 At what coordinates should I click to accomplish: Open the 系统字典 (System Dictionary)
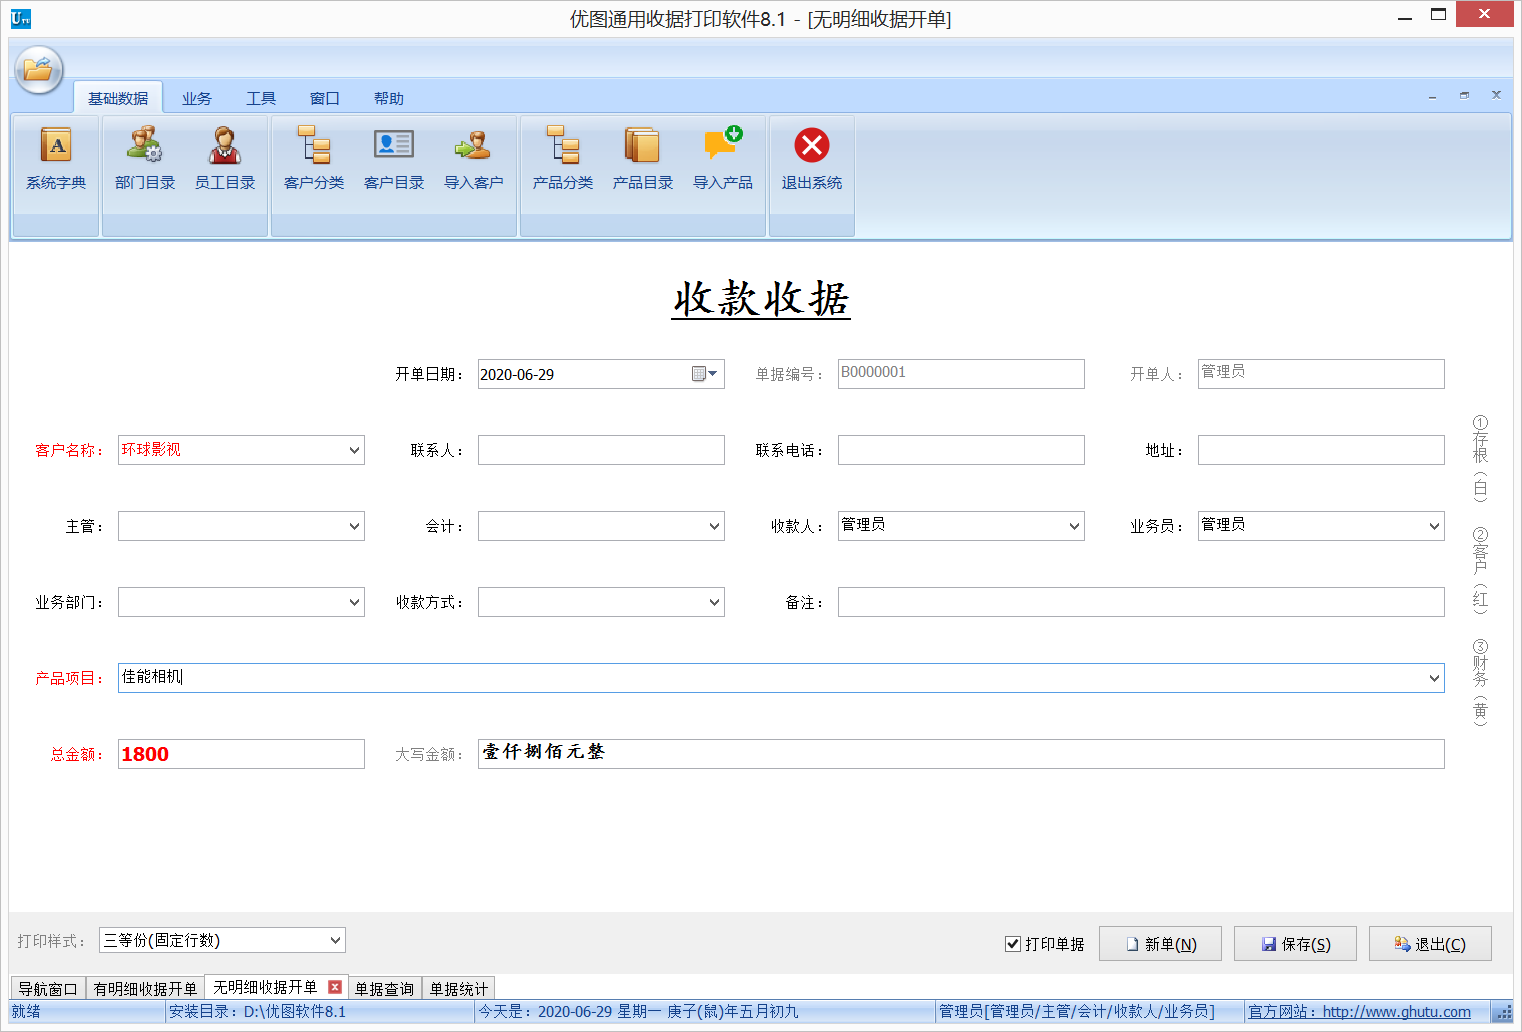tap(55, 160)
